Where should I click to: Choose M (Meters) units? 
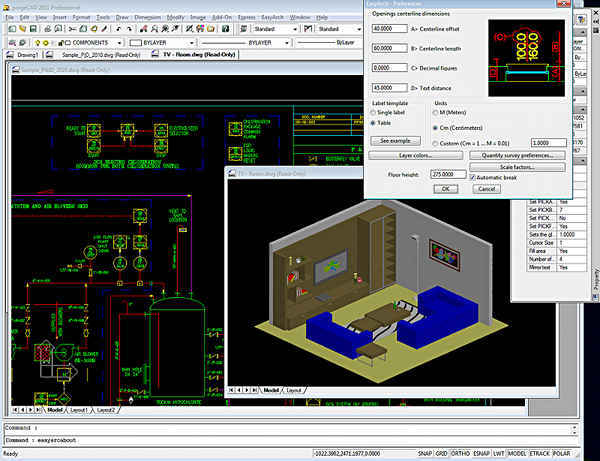click(x=435, y=112)
